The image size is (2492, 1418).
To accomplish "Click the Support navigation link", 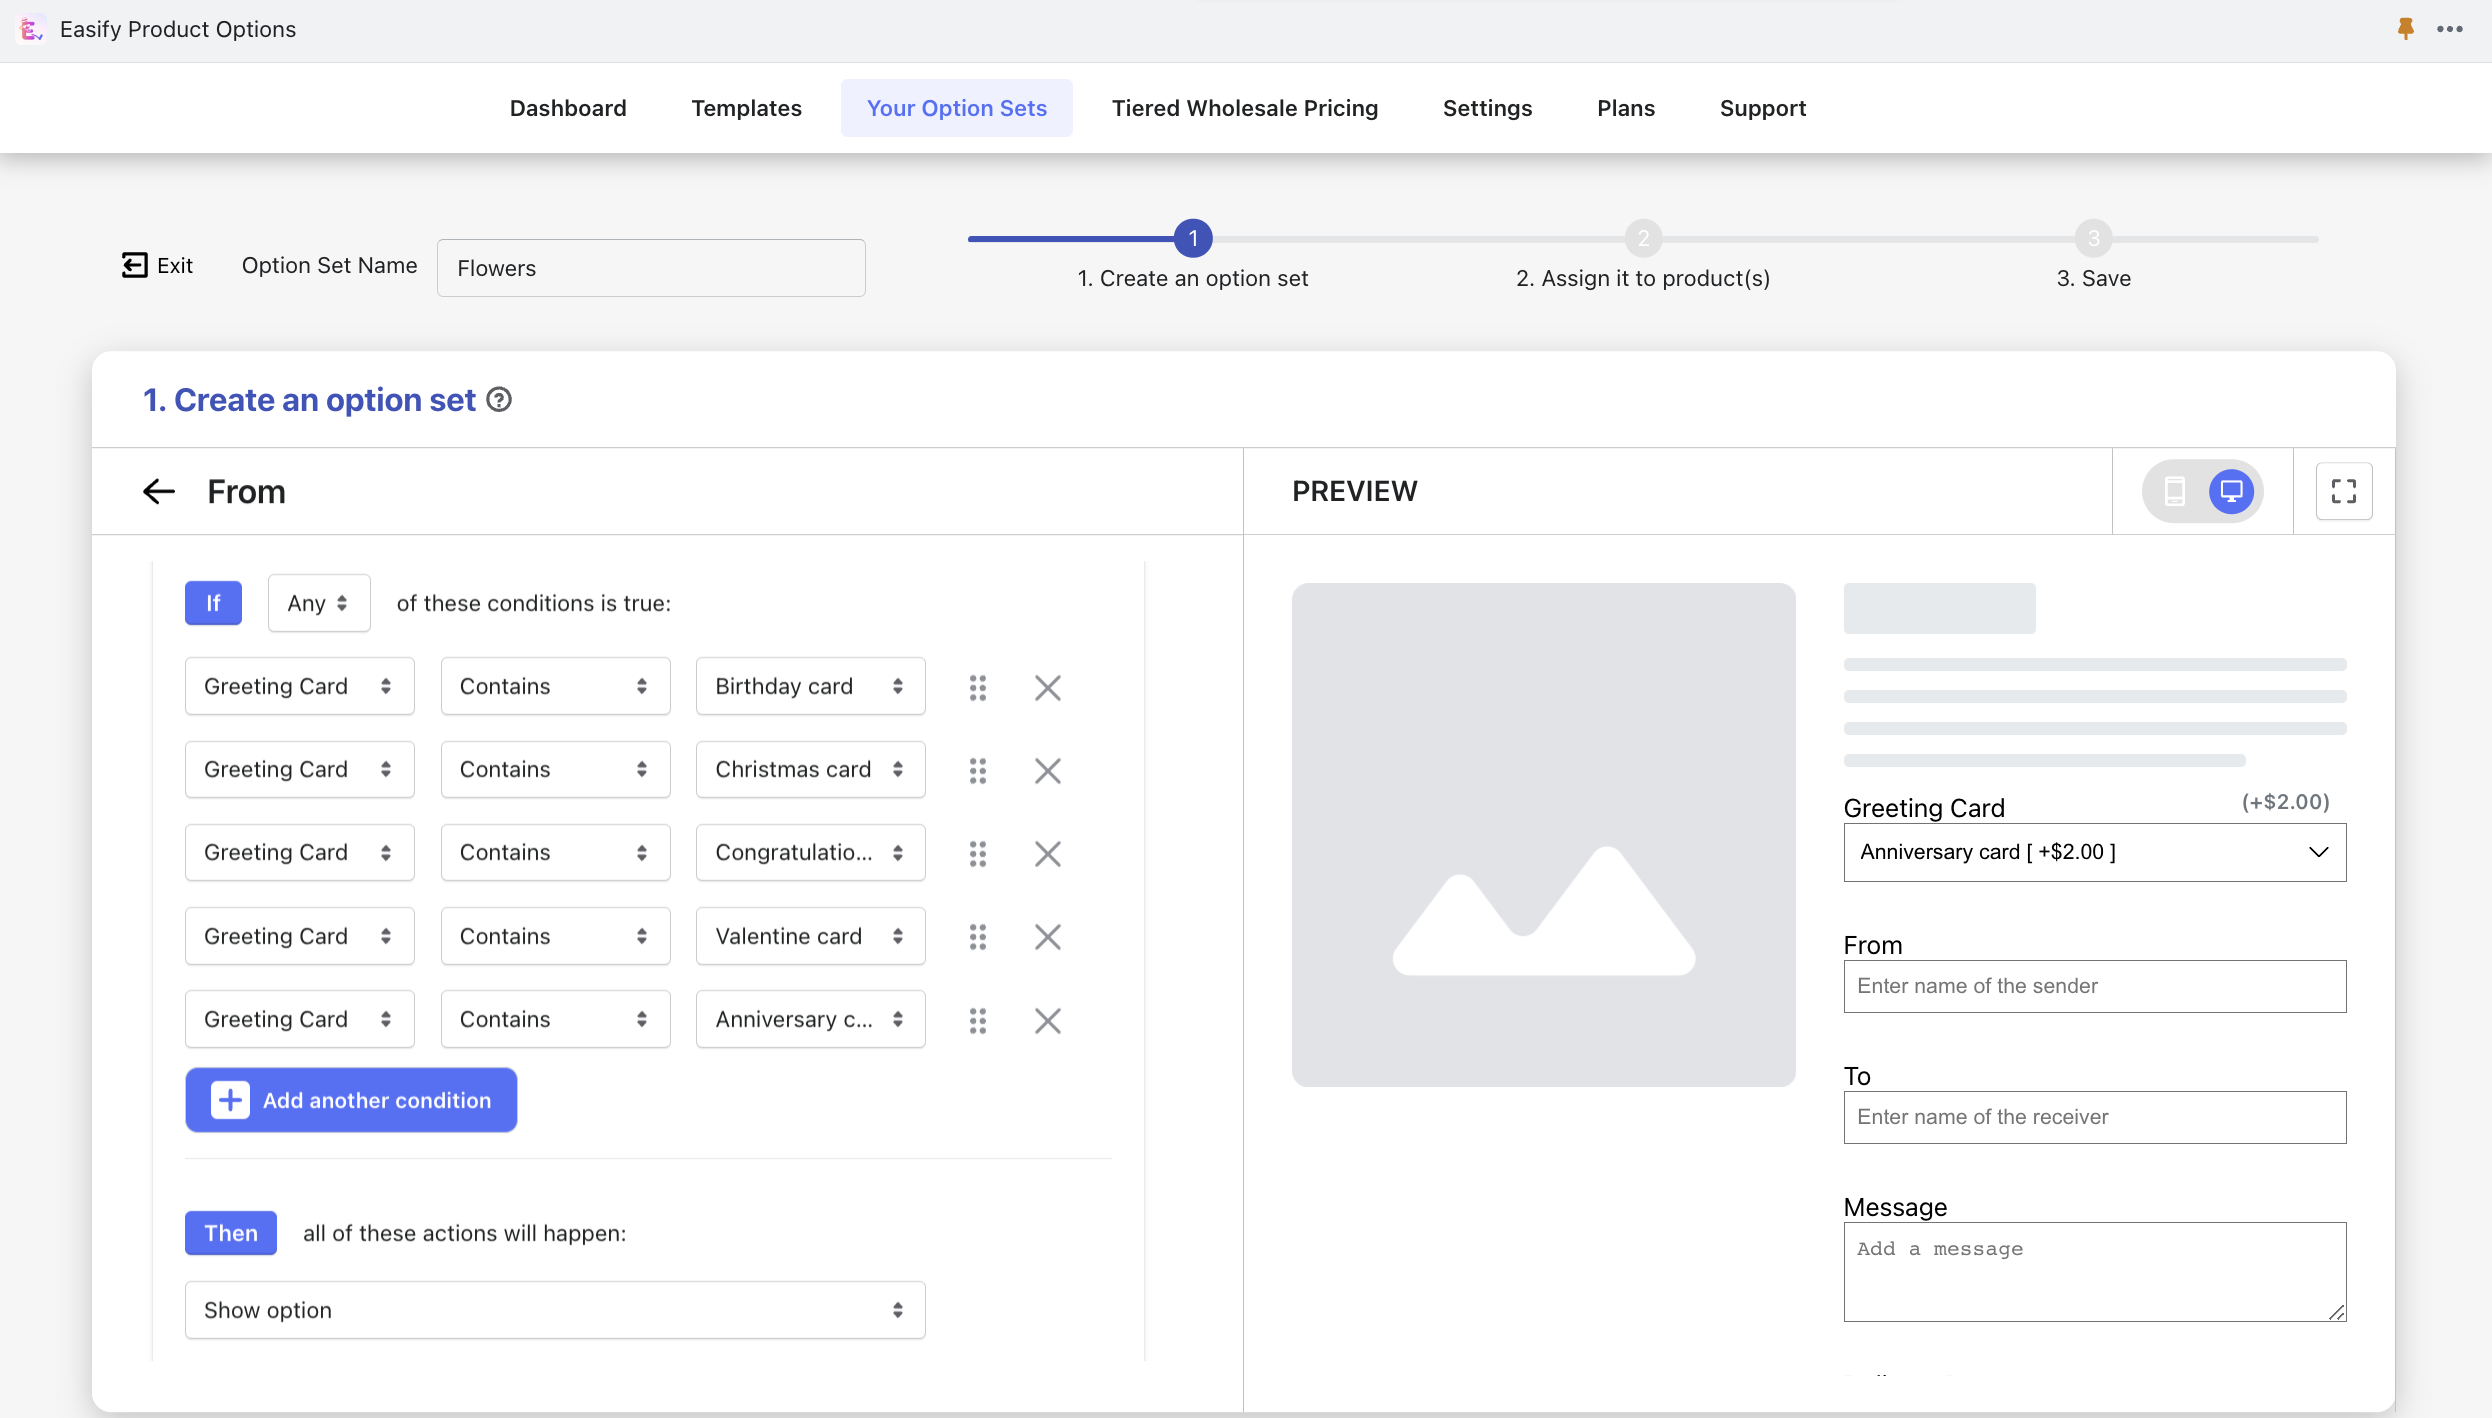I will coord(1763,106).
